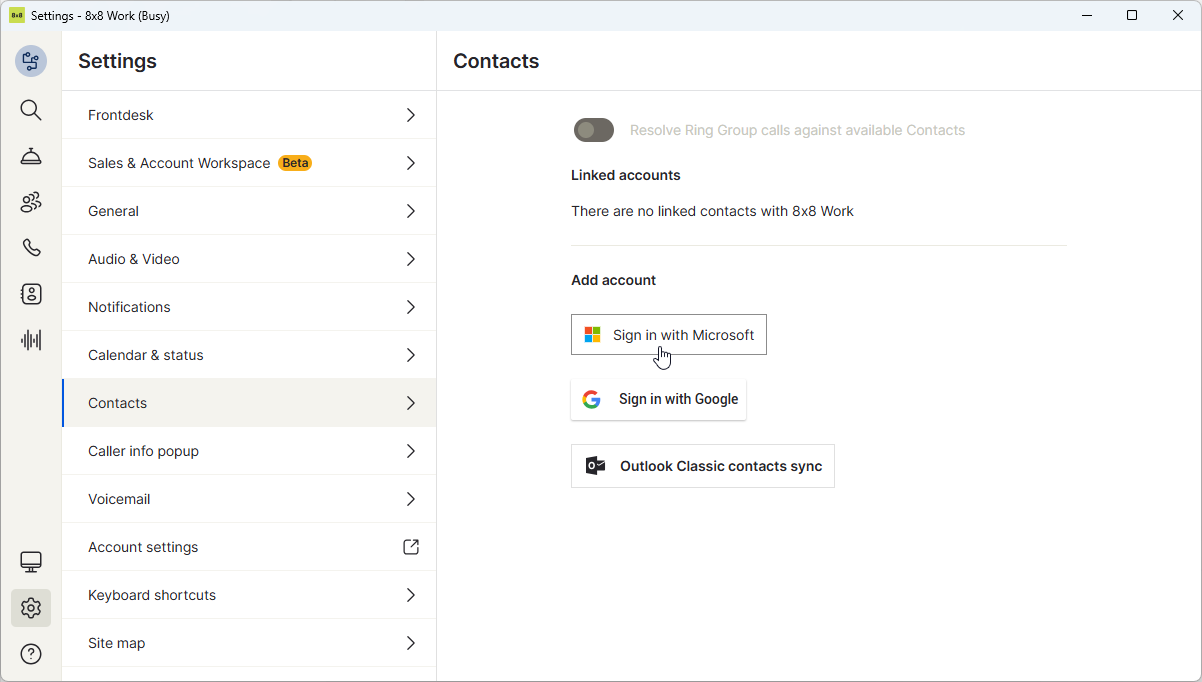The image size is (1202, 682).
Task: Open the help question mark icon
Action: pyautogui.click(x=31, y=654)
